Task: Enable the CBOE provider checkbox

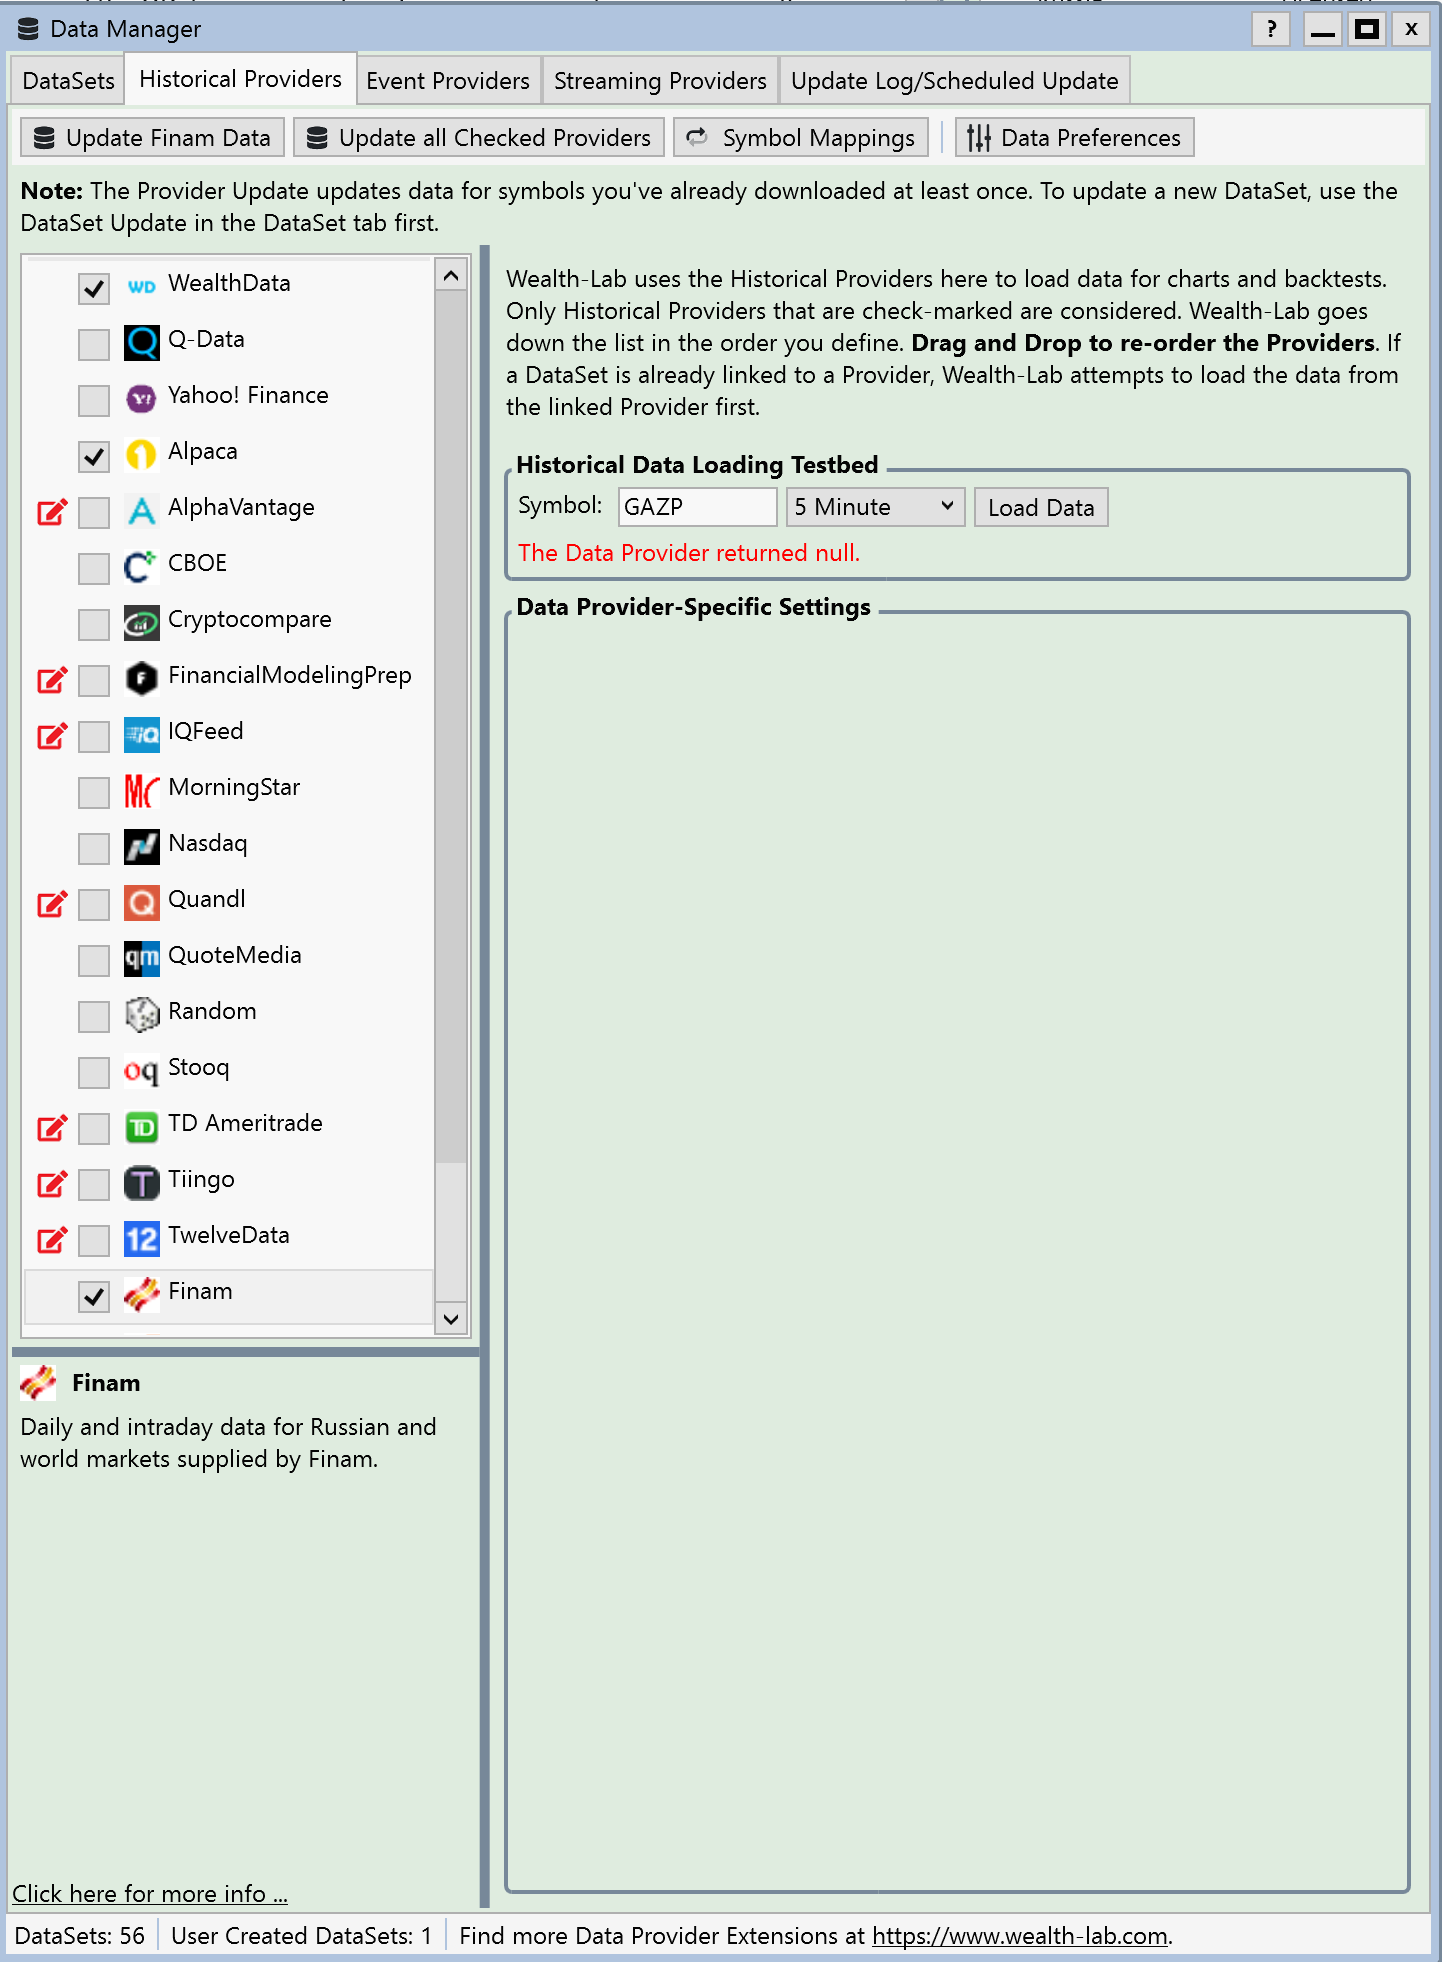Action: coord(94,568)
